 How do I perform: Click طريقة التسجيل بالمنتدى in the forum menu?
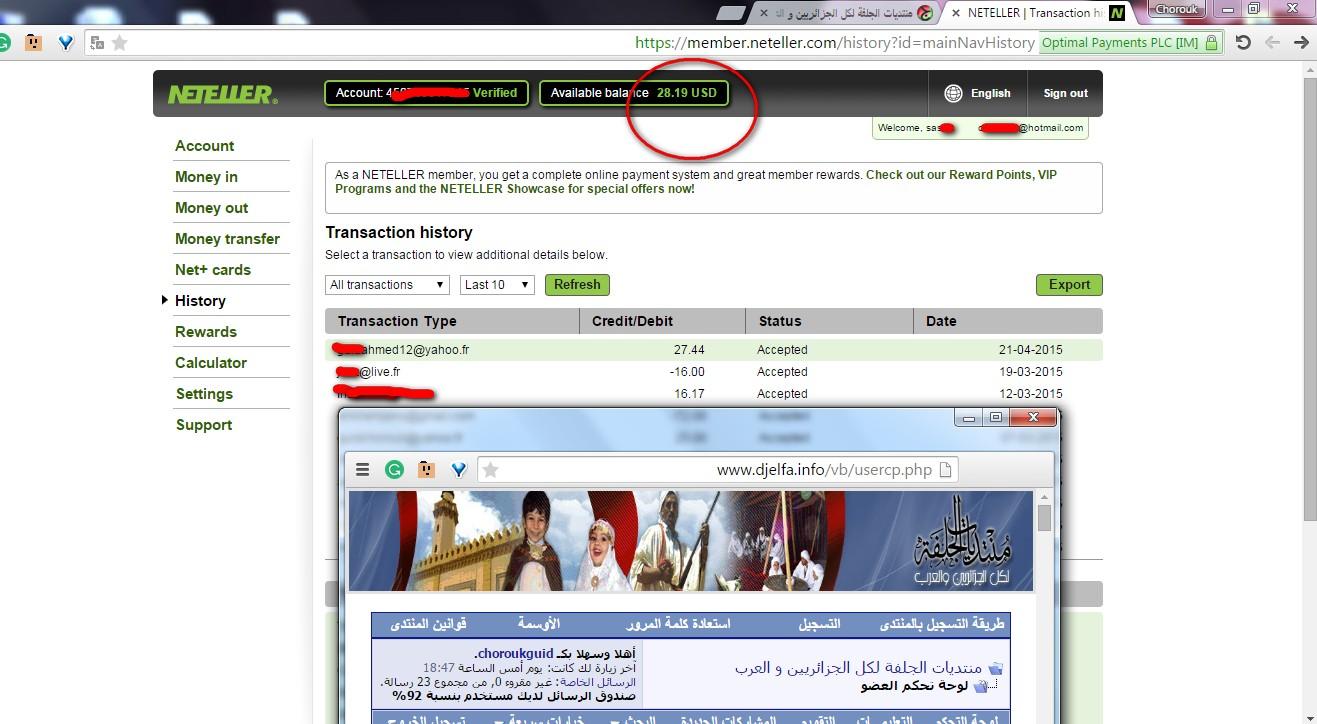[x=942, y=624]
